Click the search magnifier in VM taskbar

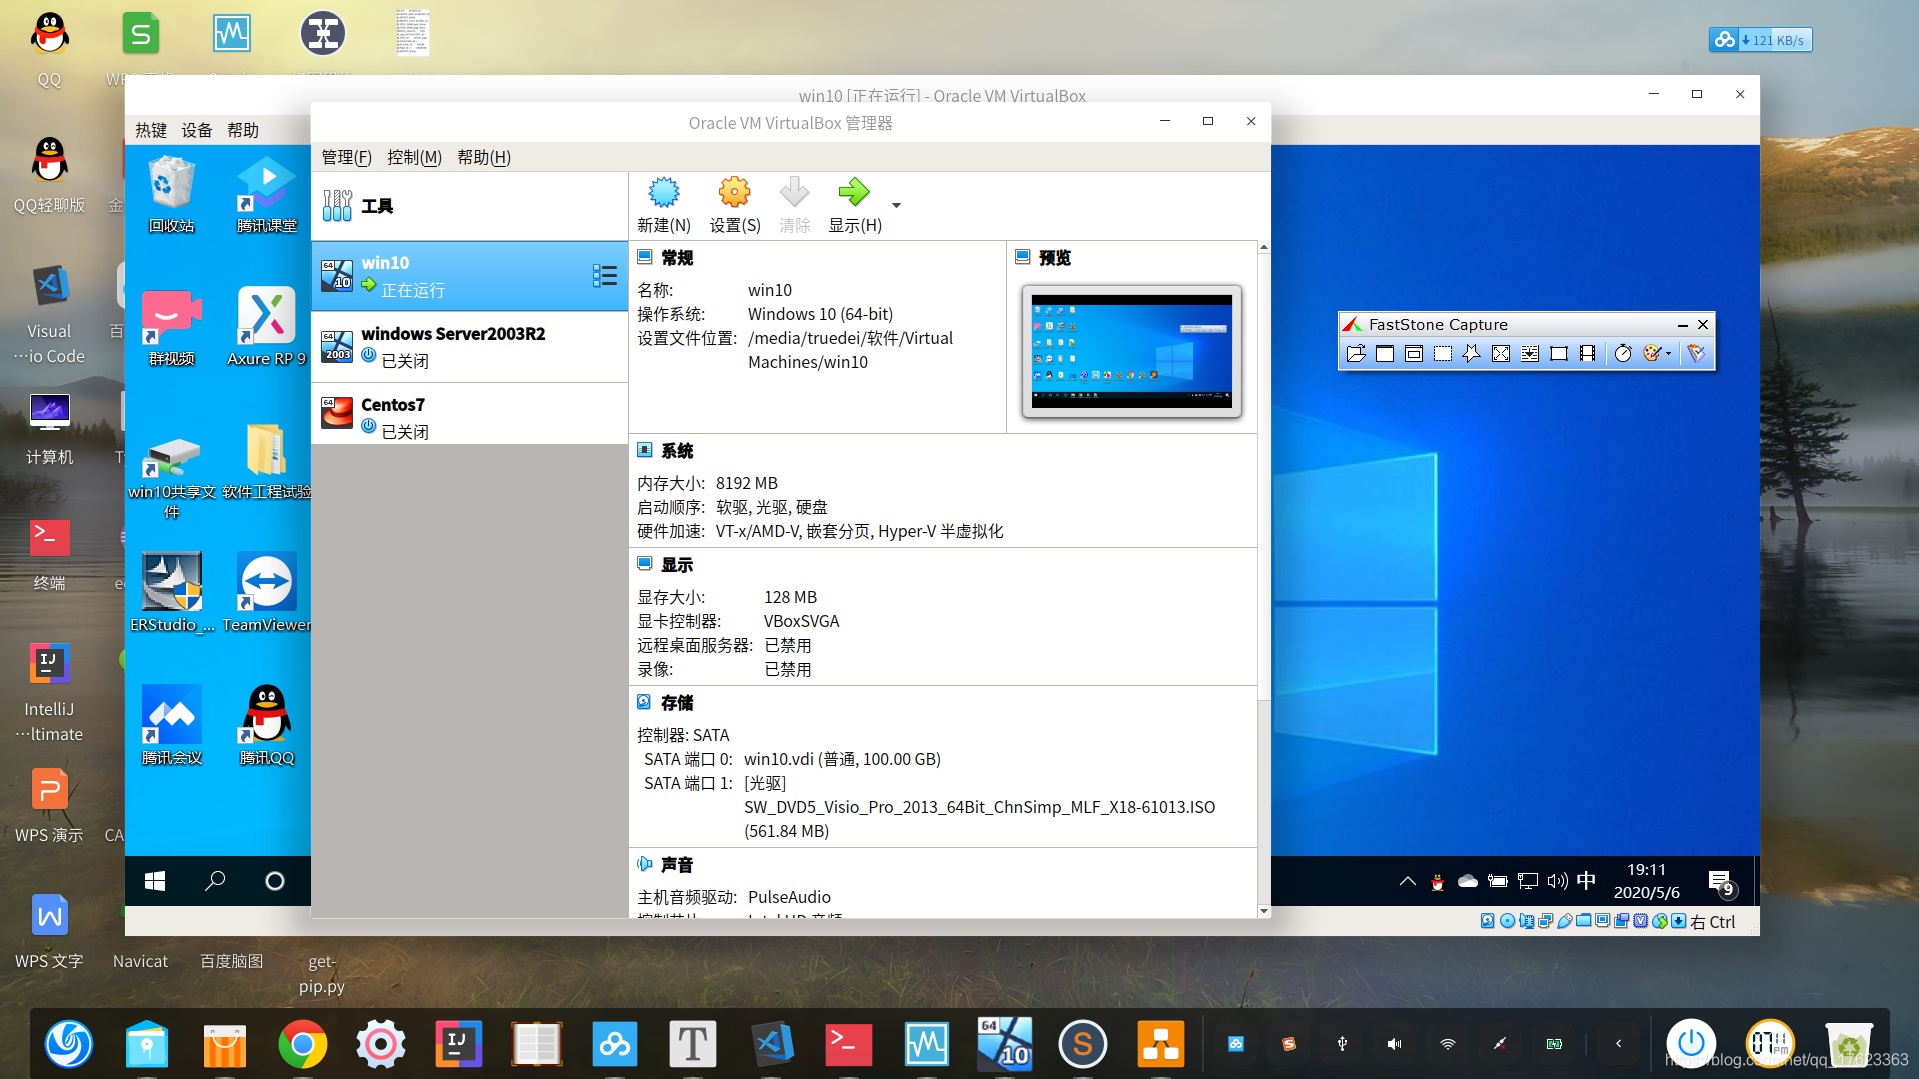pos(215,881)
